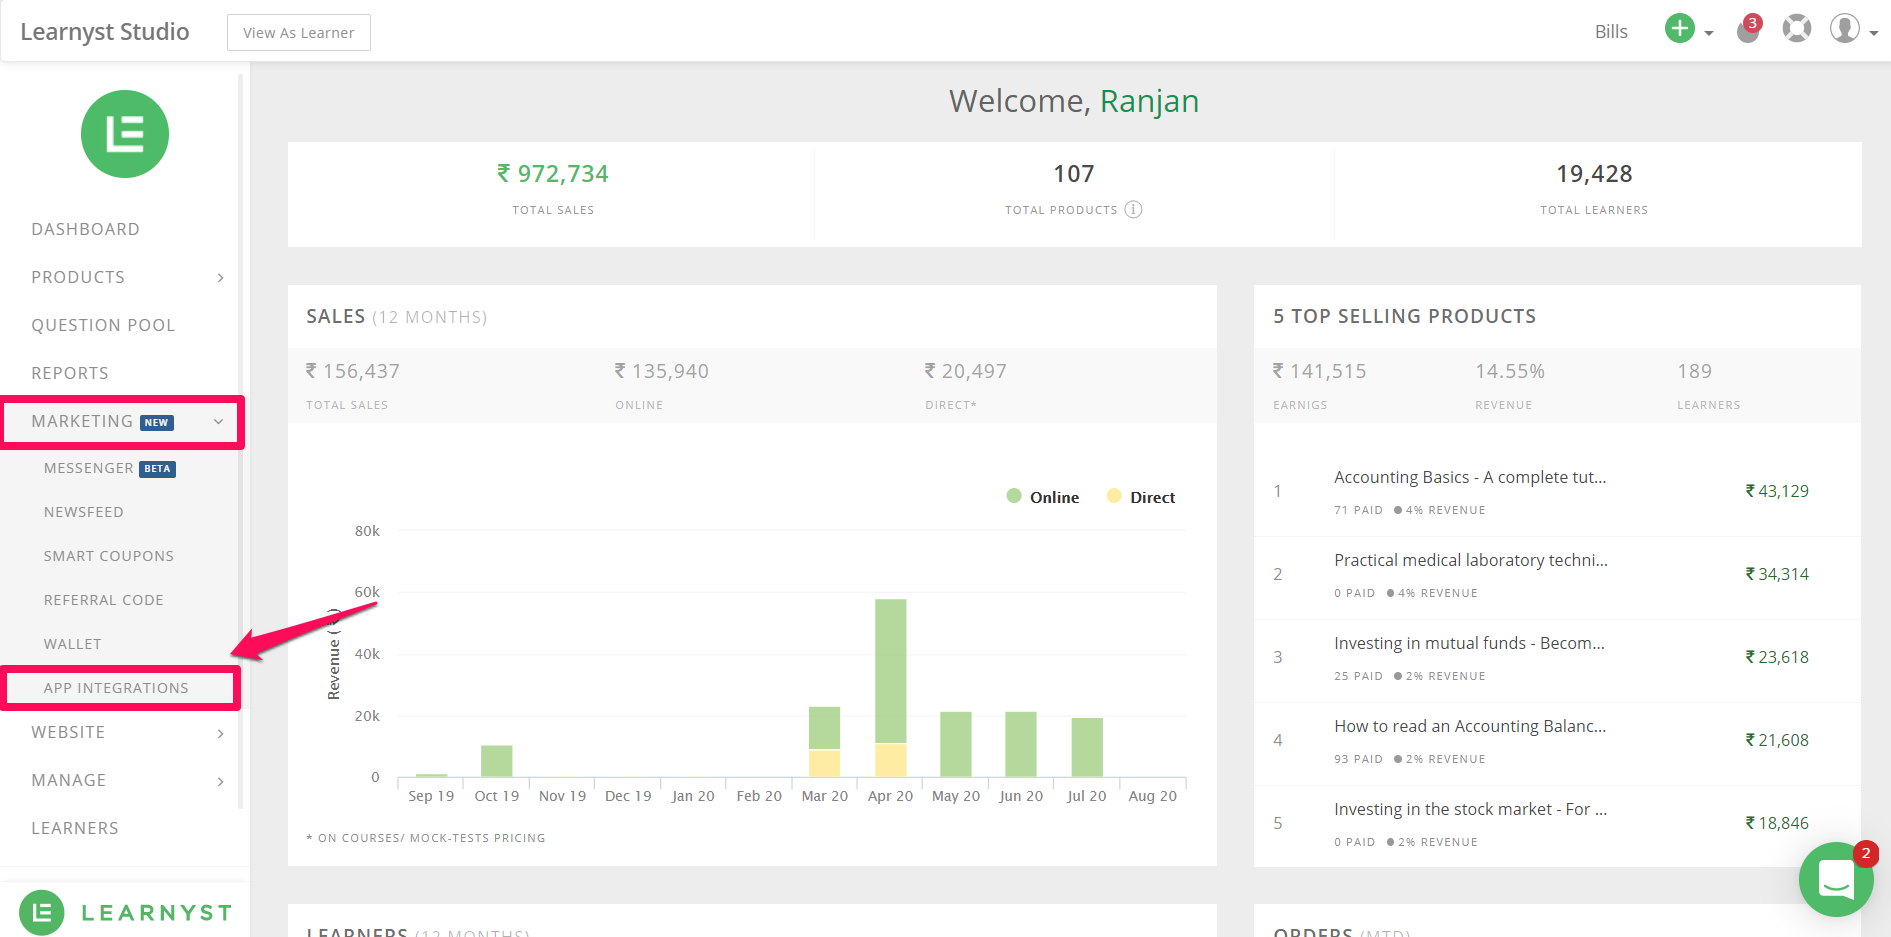
Task: Click the sidebar vertical scrollbar
Action: (240, 440)
